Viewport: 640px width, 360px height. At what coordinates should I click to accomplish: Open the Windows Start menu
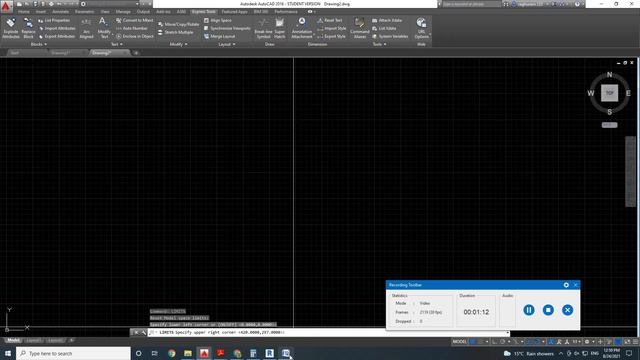pyautogui.click(x=8, y=353)
